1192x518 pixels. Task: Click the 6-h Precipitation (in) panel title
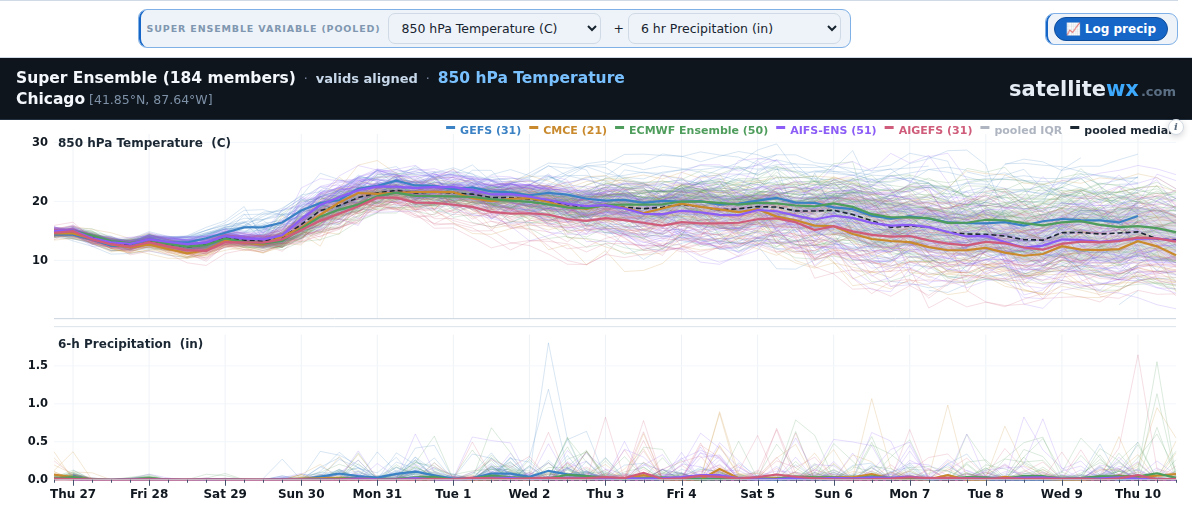coord(131,344)
